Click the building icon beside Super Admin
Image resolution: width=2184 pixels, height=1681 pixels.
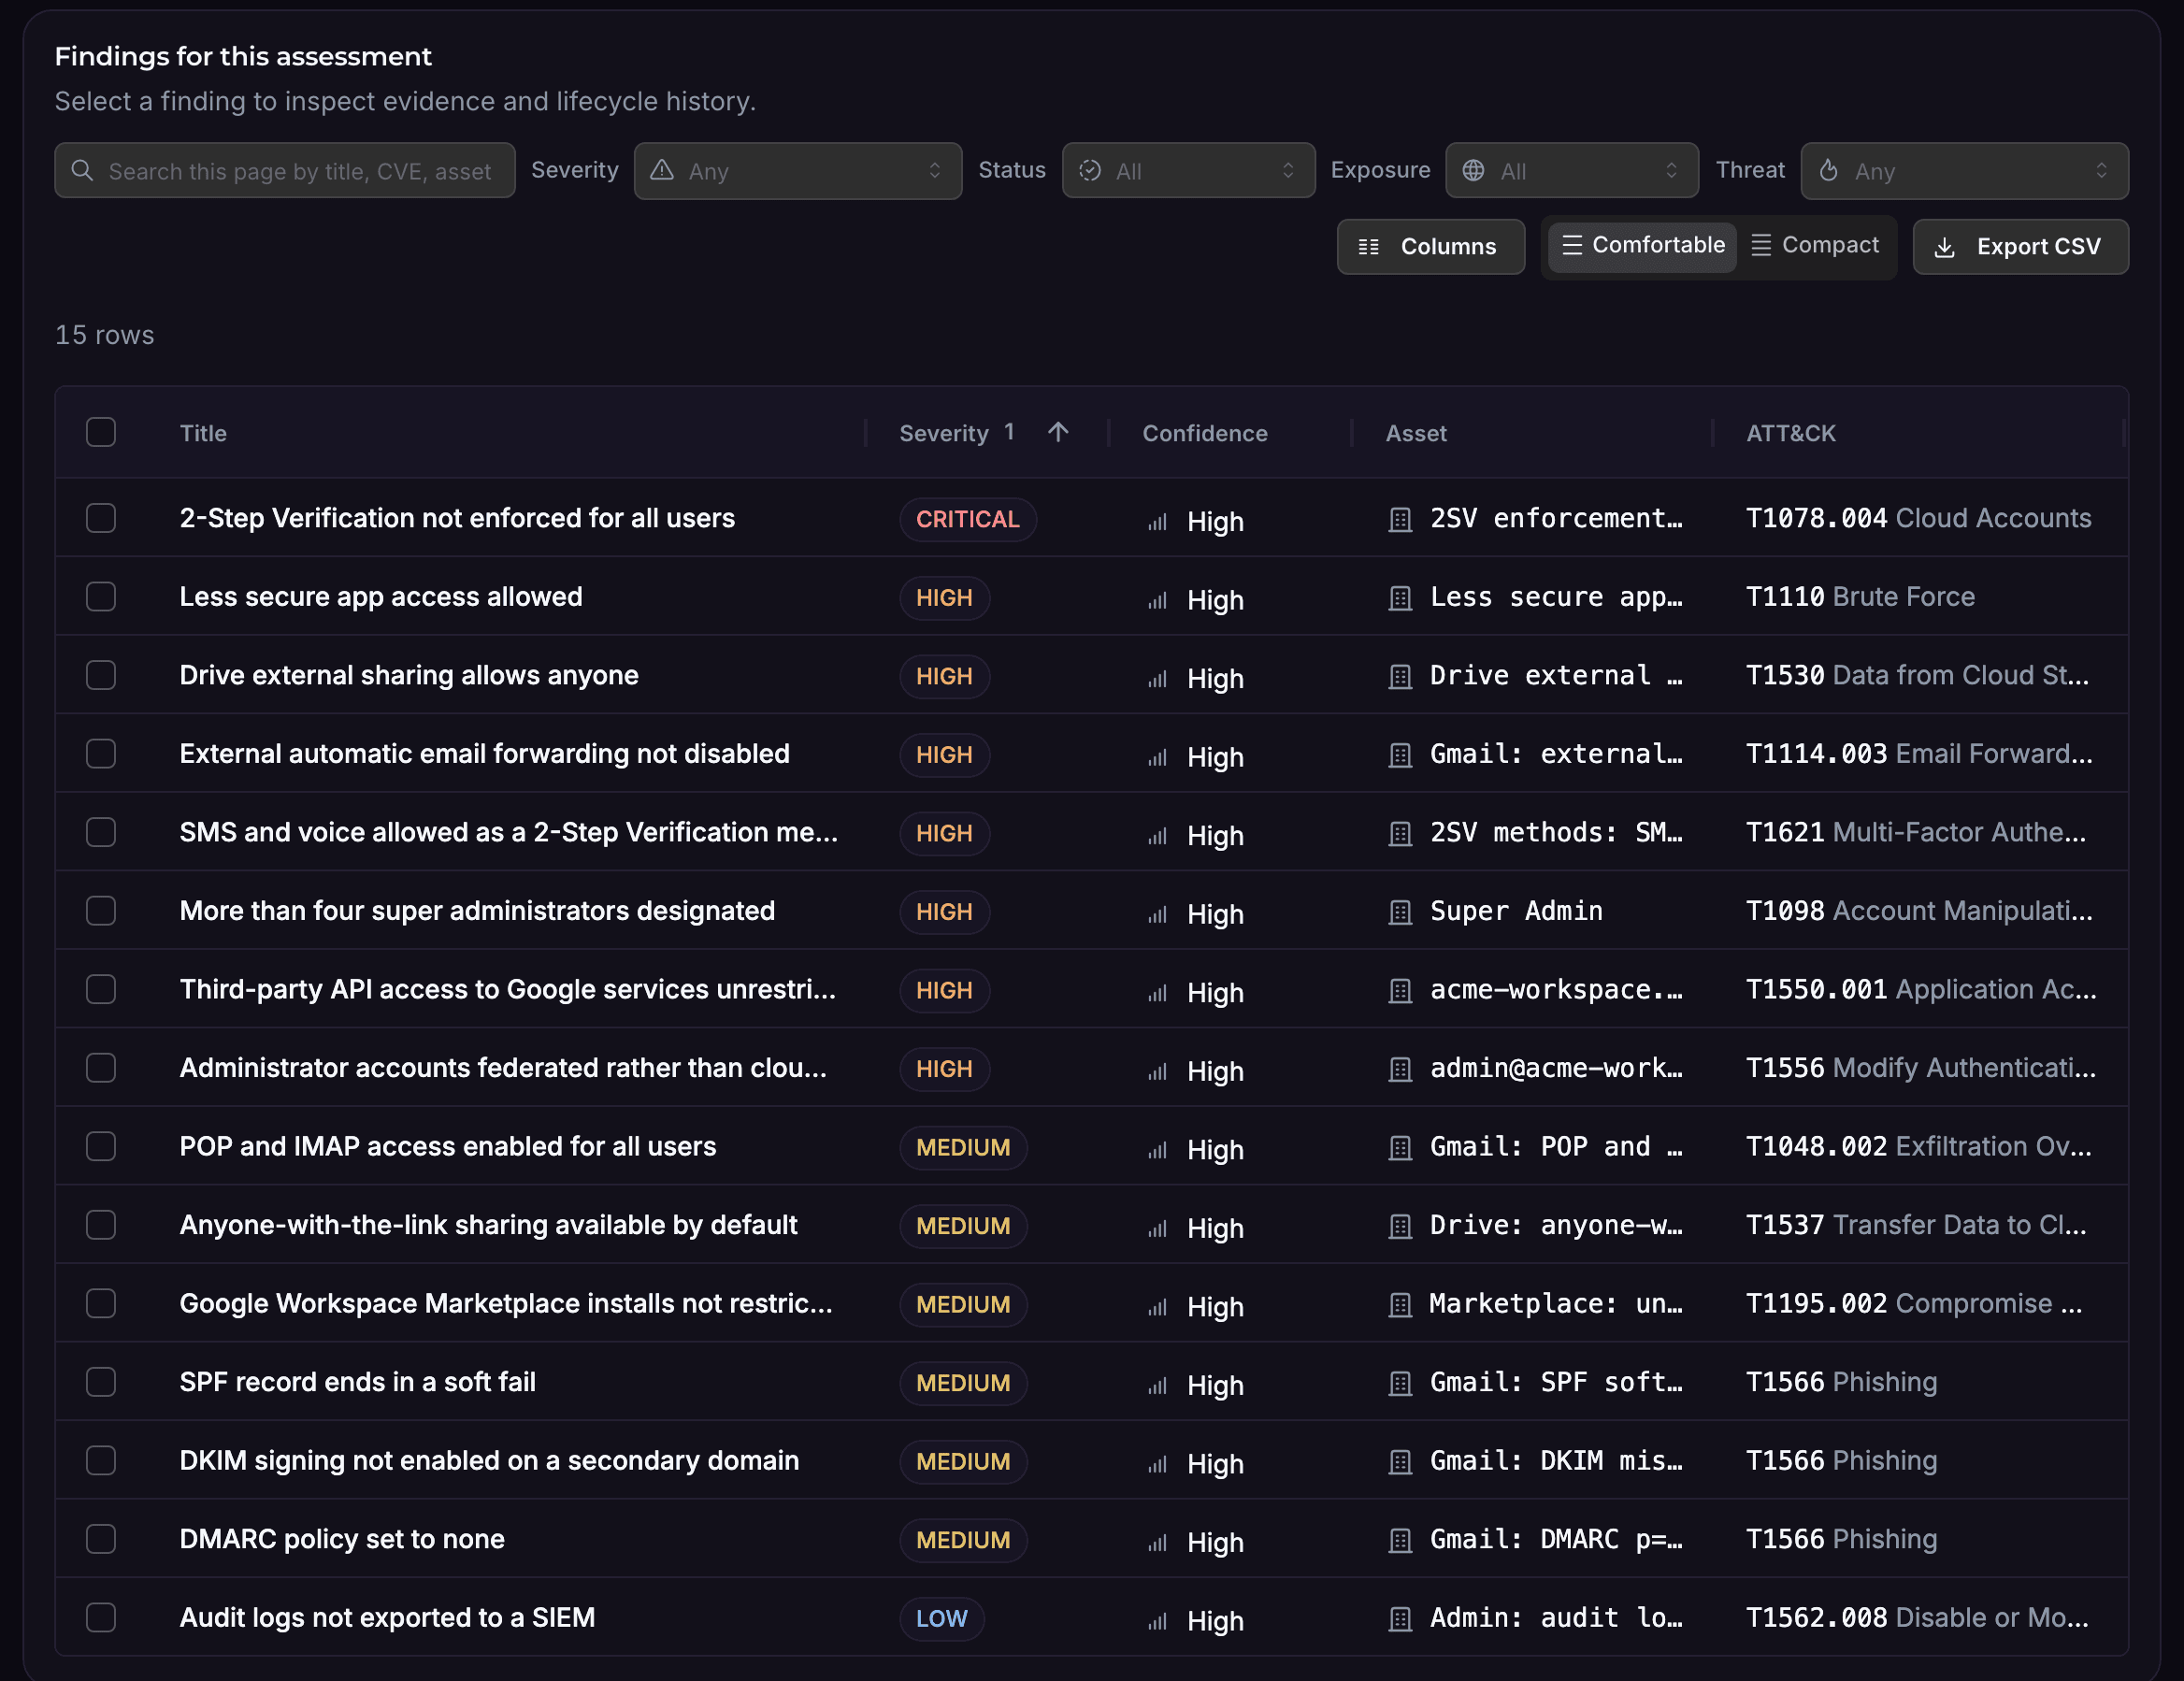pos(1400,913)
